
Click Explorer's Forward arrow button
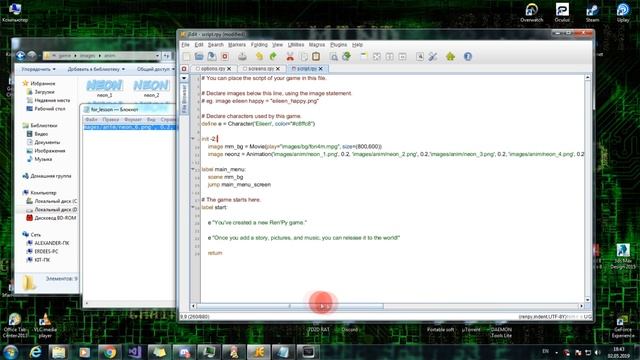point(32,55)
